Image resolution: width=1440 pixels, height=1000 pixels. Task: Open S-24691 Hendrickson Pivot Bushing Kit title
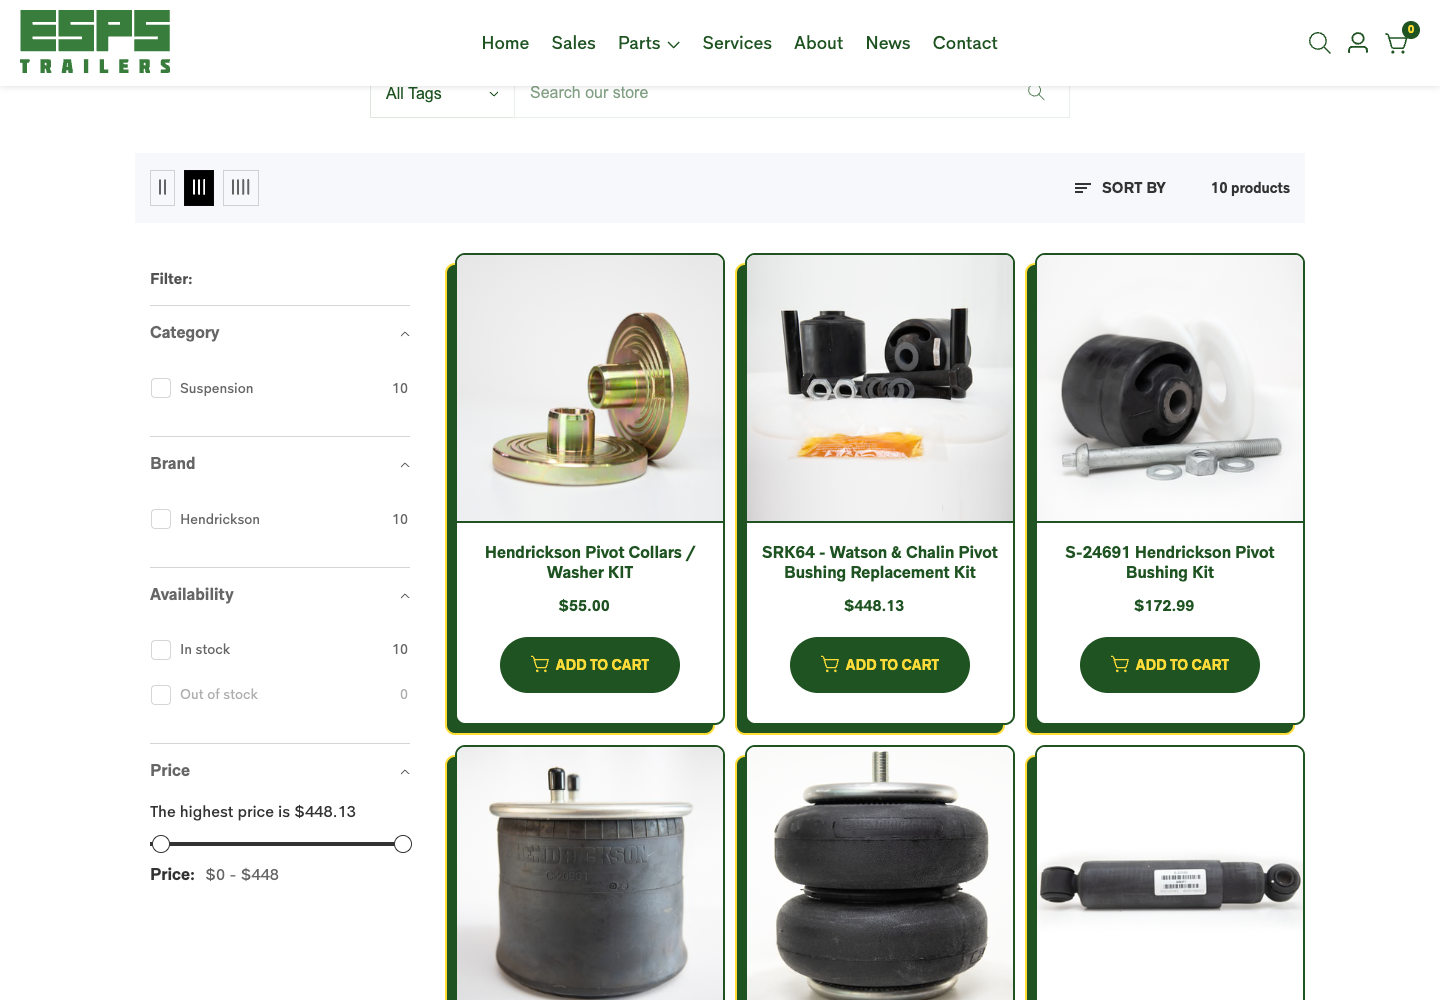1170,562
